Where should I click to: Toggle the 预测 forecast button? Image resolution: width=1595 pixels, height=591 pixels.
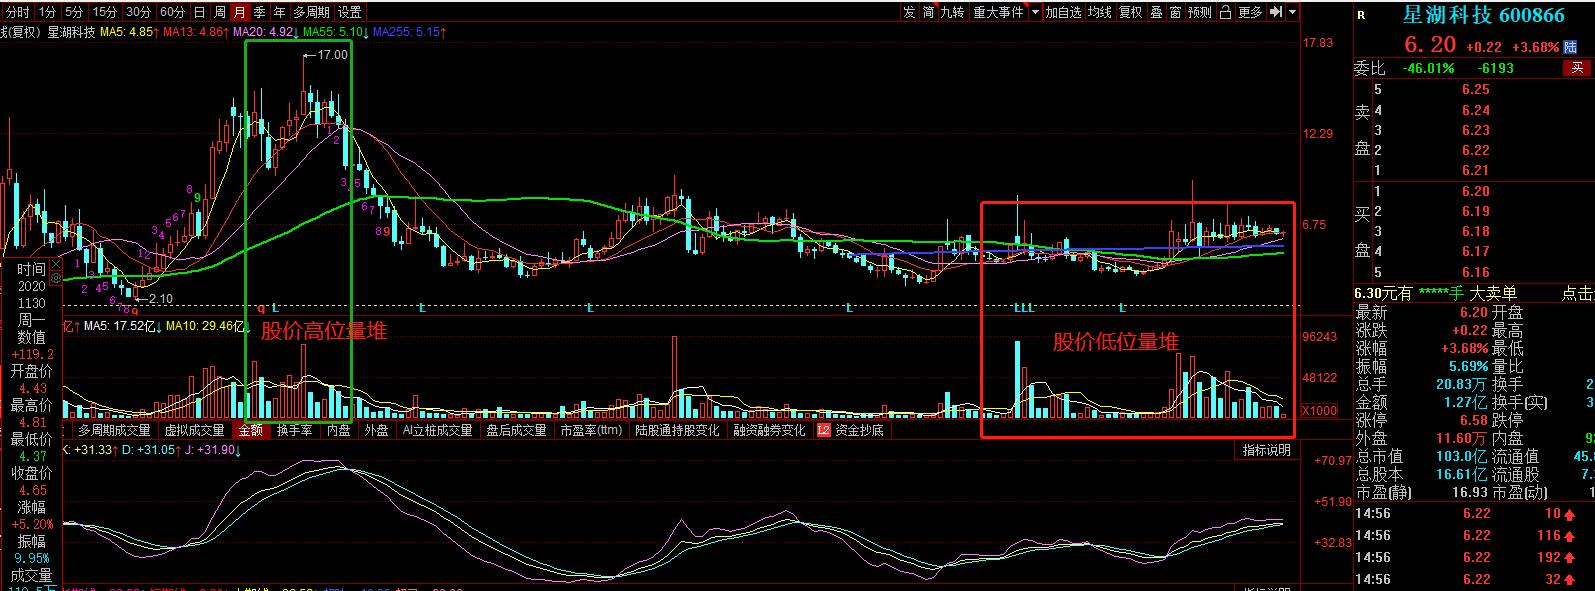(1200, 12)
